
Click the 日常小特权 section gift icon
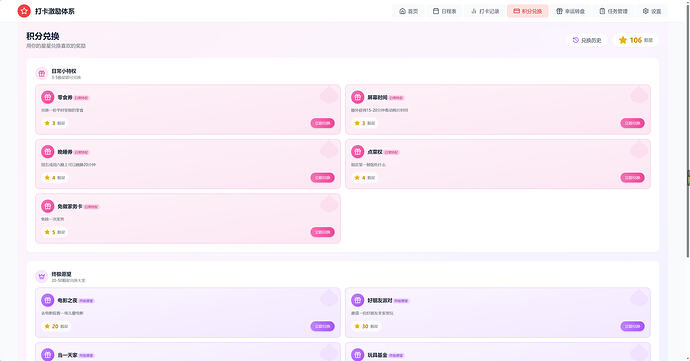tap(41, 74)
